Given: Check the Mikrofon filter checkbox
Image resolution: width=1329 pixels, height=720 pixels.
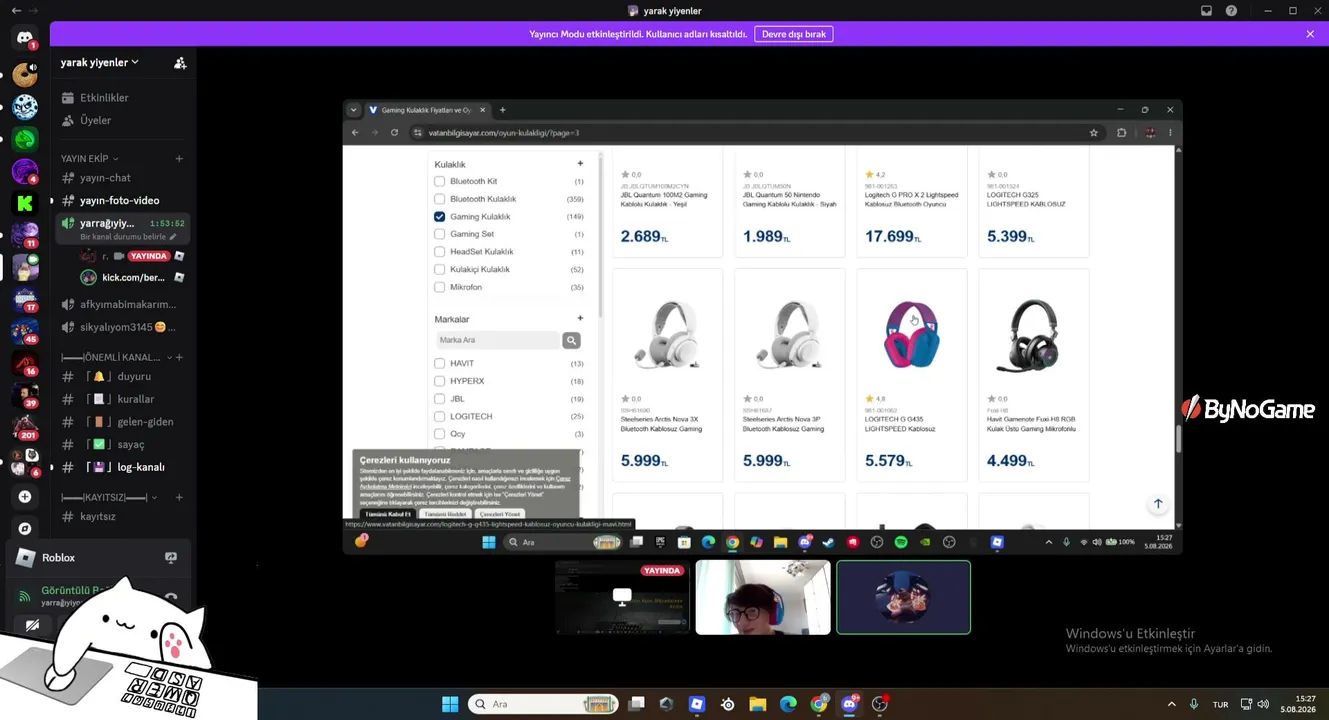Looking at the screenshot, I should pos(439,287).
